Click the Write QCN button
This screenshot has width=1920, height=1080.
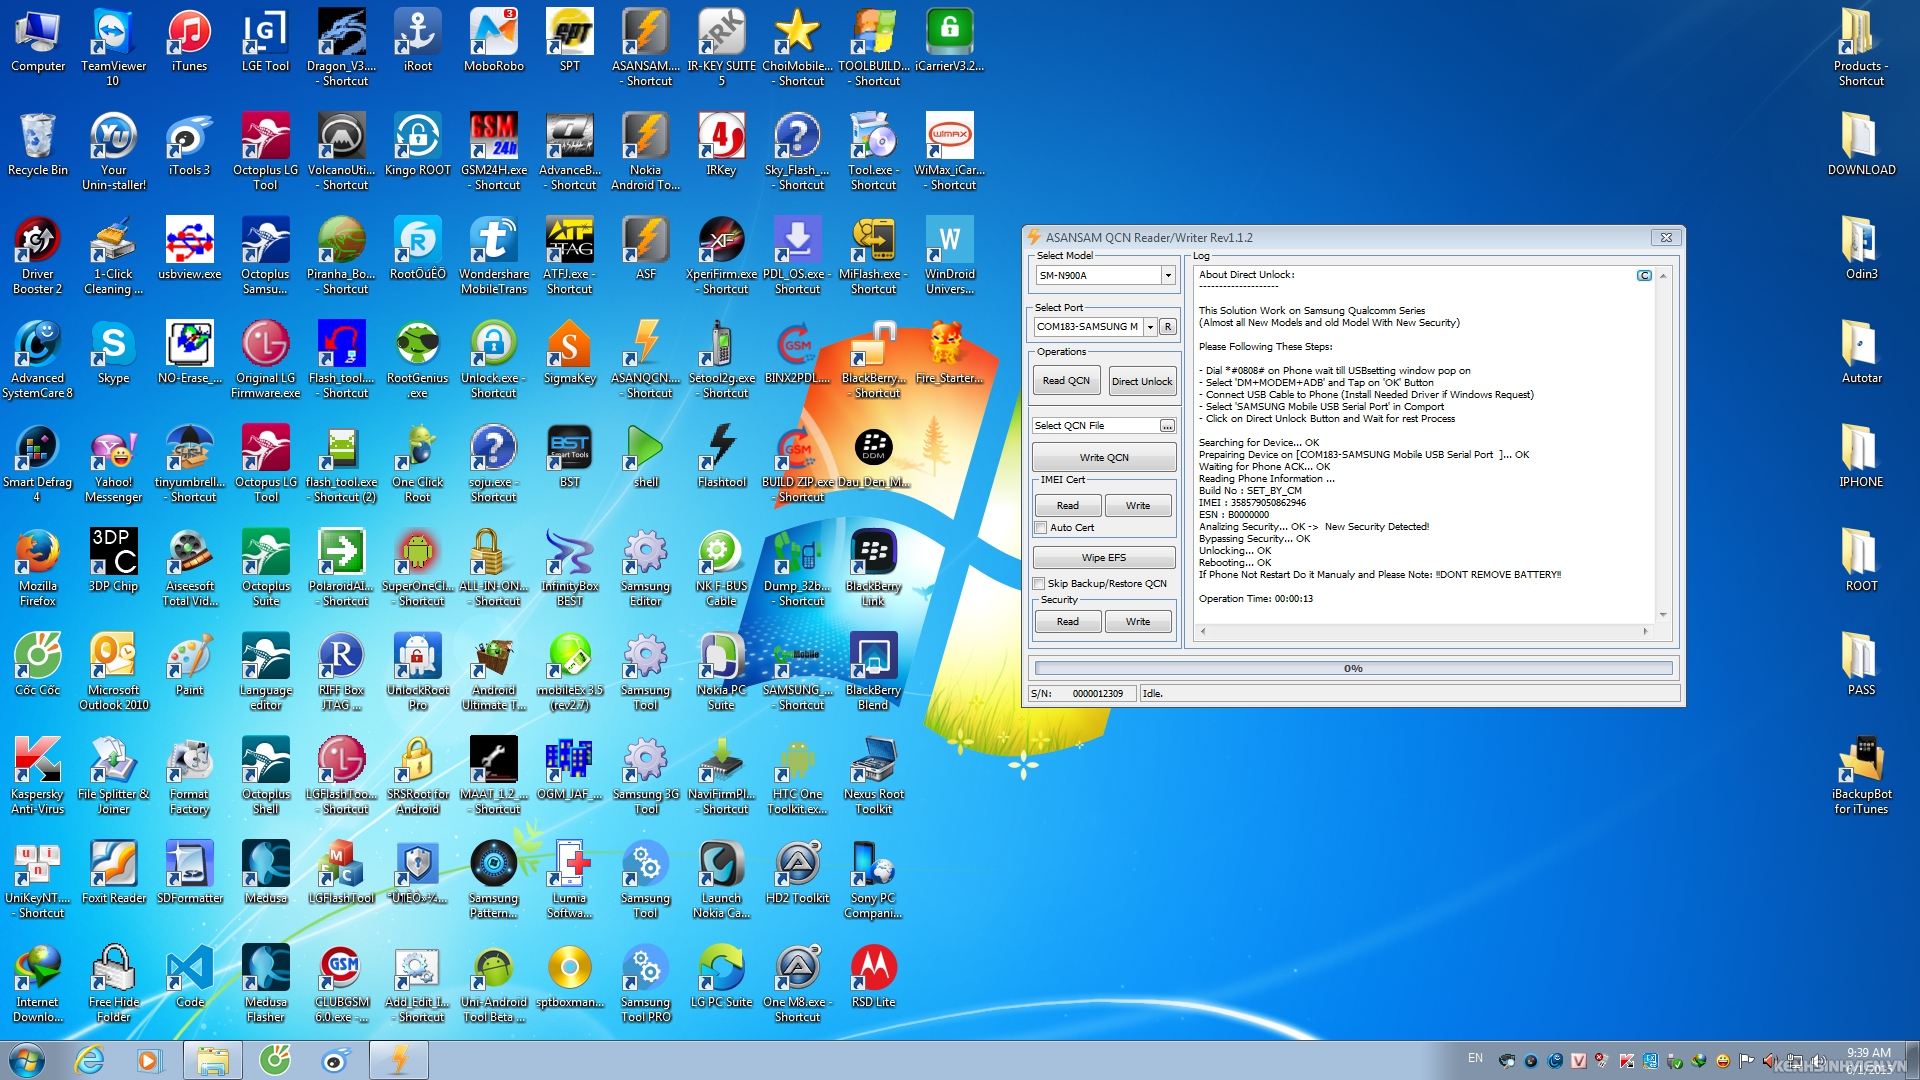(x=1104, y=458)
